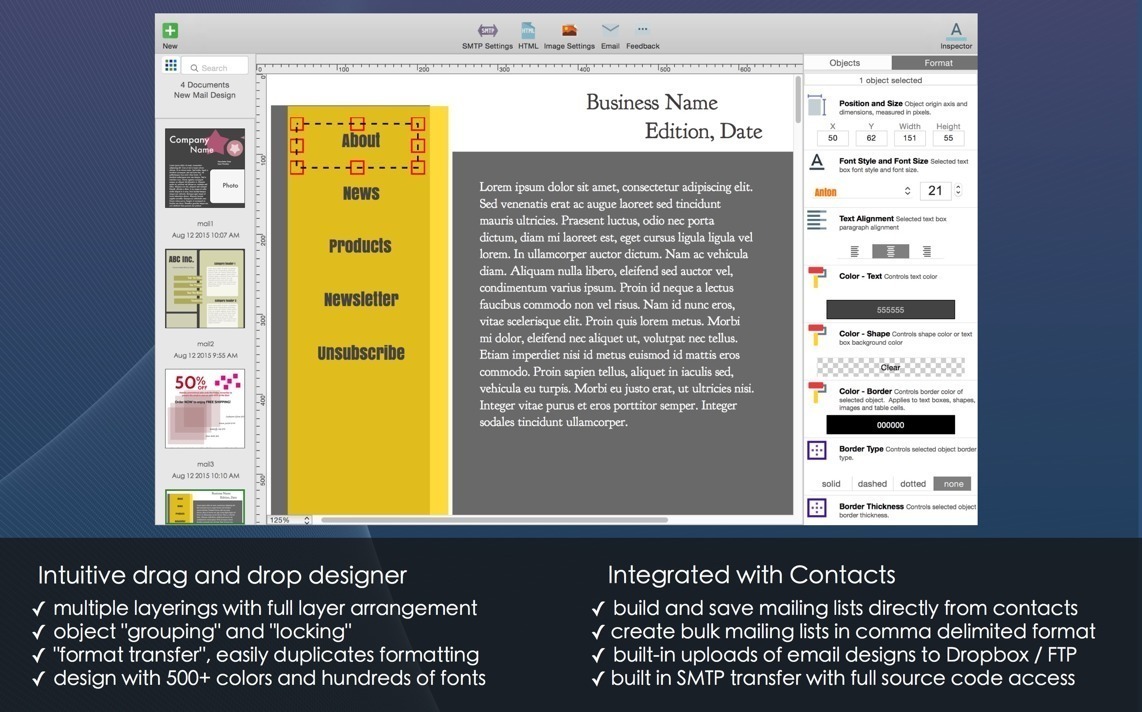The width and height of the screenshot is (1142, 712).
Task: Set border type to dashed
Action: click(872, 484)
